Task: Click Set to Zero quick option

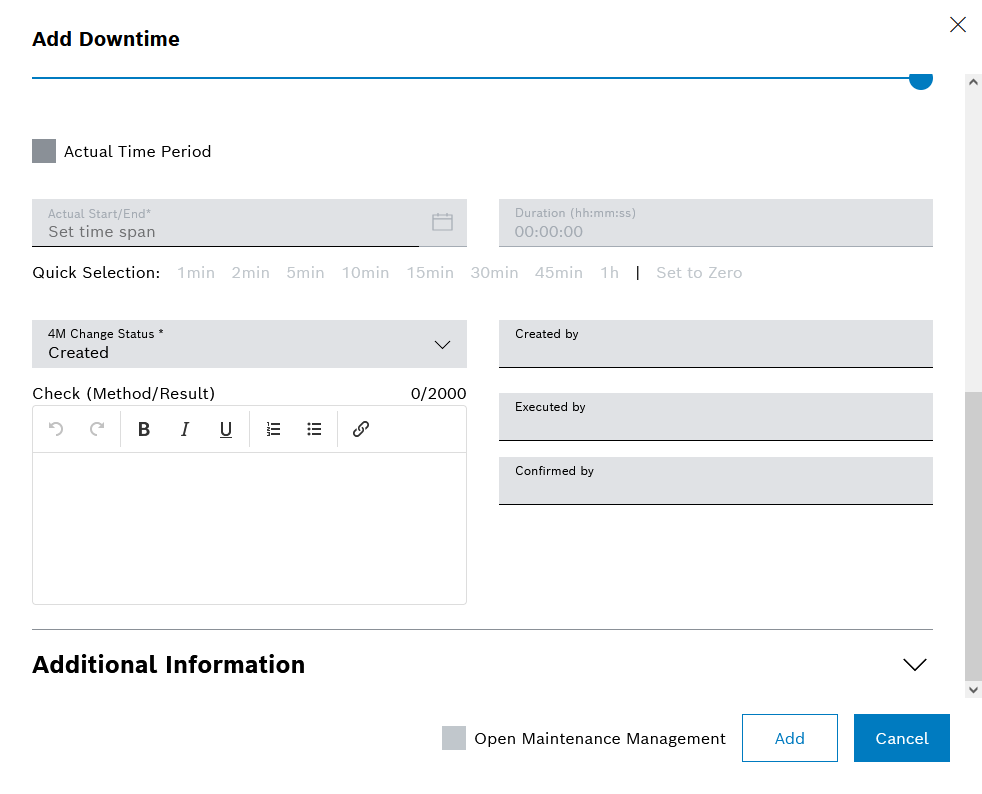Action: tap(699, 273)
